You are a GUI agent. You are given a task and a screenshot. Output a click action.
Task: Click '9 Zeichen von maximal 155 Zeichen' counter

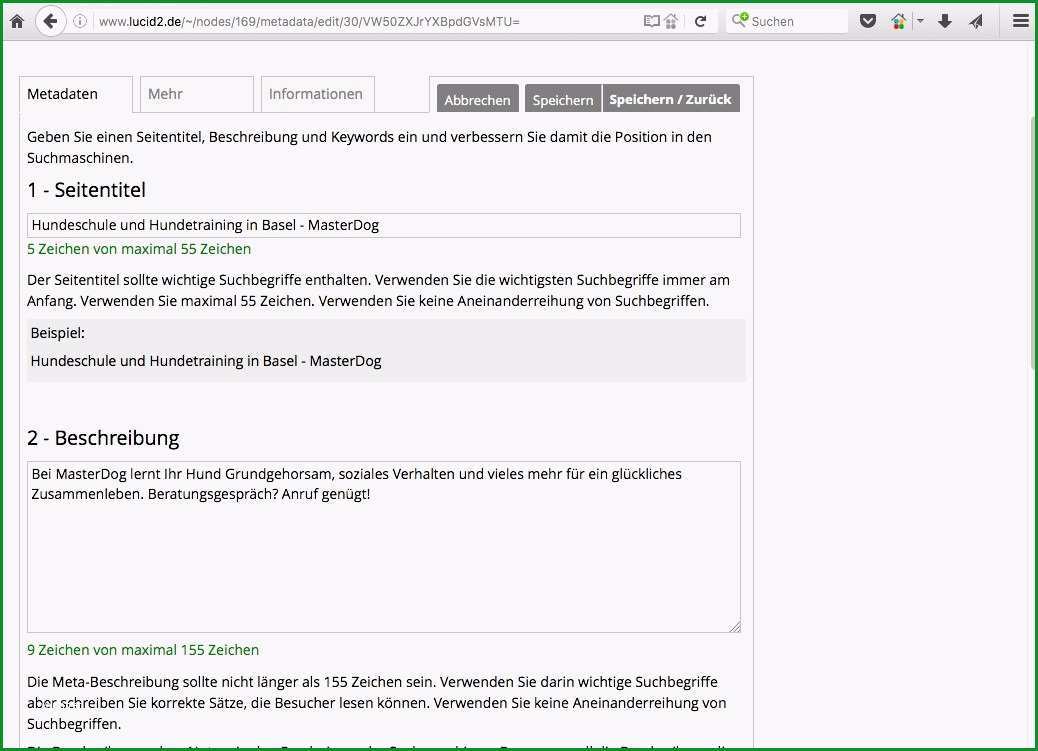(143, 650)
